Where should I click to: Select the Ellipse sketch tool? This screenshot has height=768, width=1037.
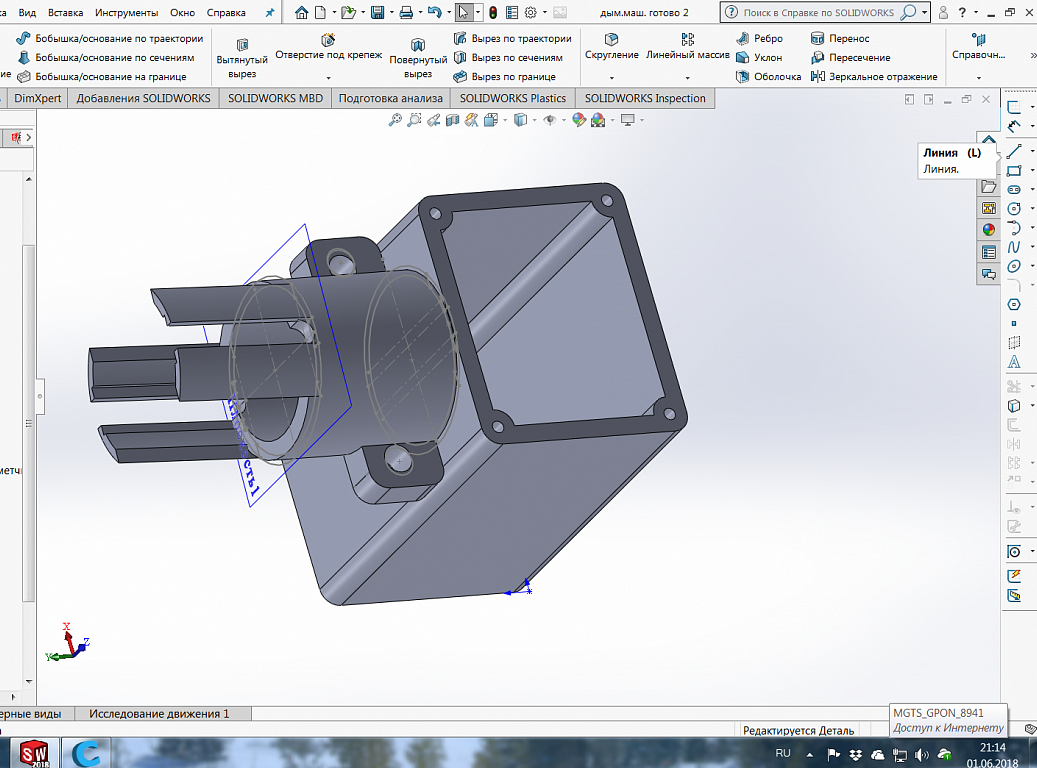click(x=1014, y=266)
